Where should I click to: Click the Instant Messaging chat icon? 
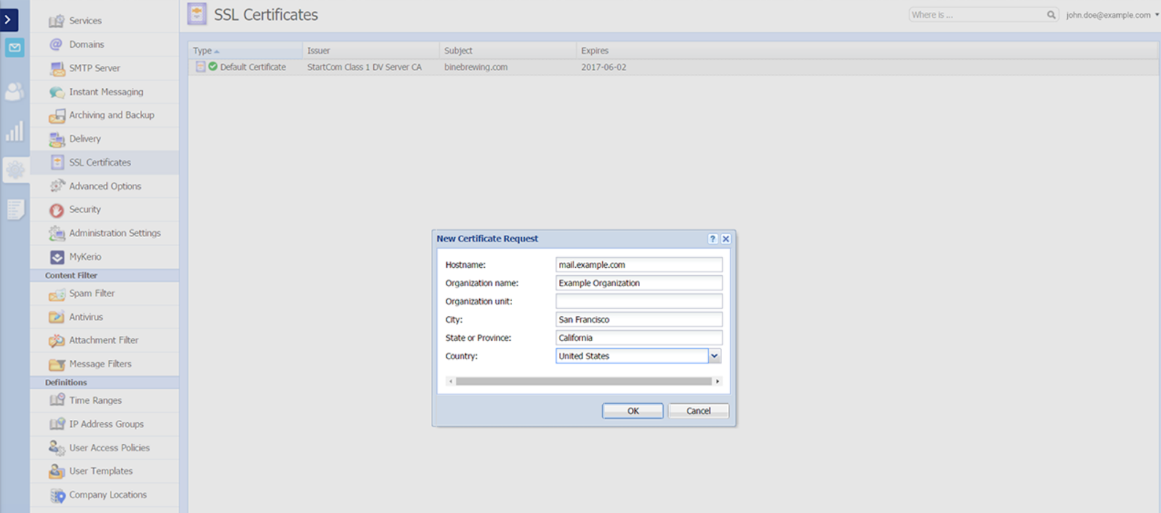point(56,92)
